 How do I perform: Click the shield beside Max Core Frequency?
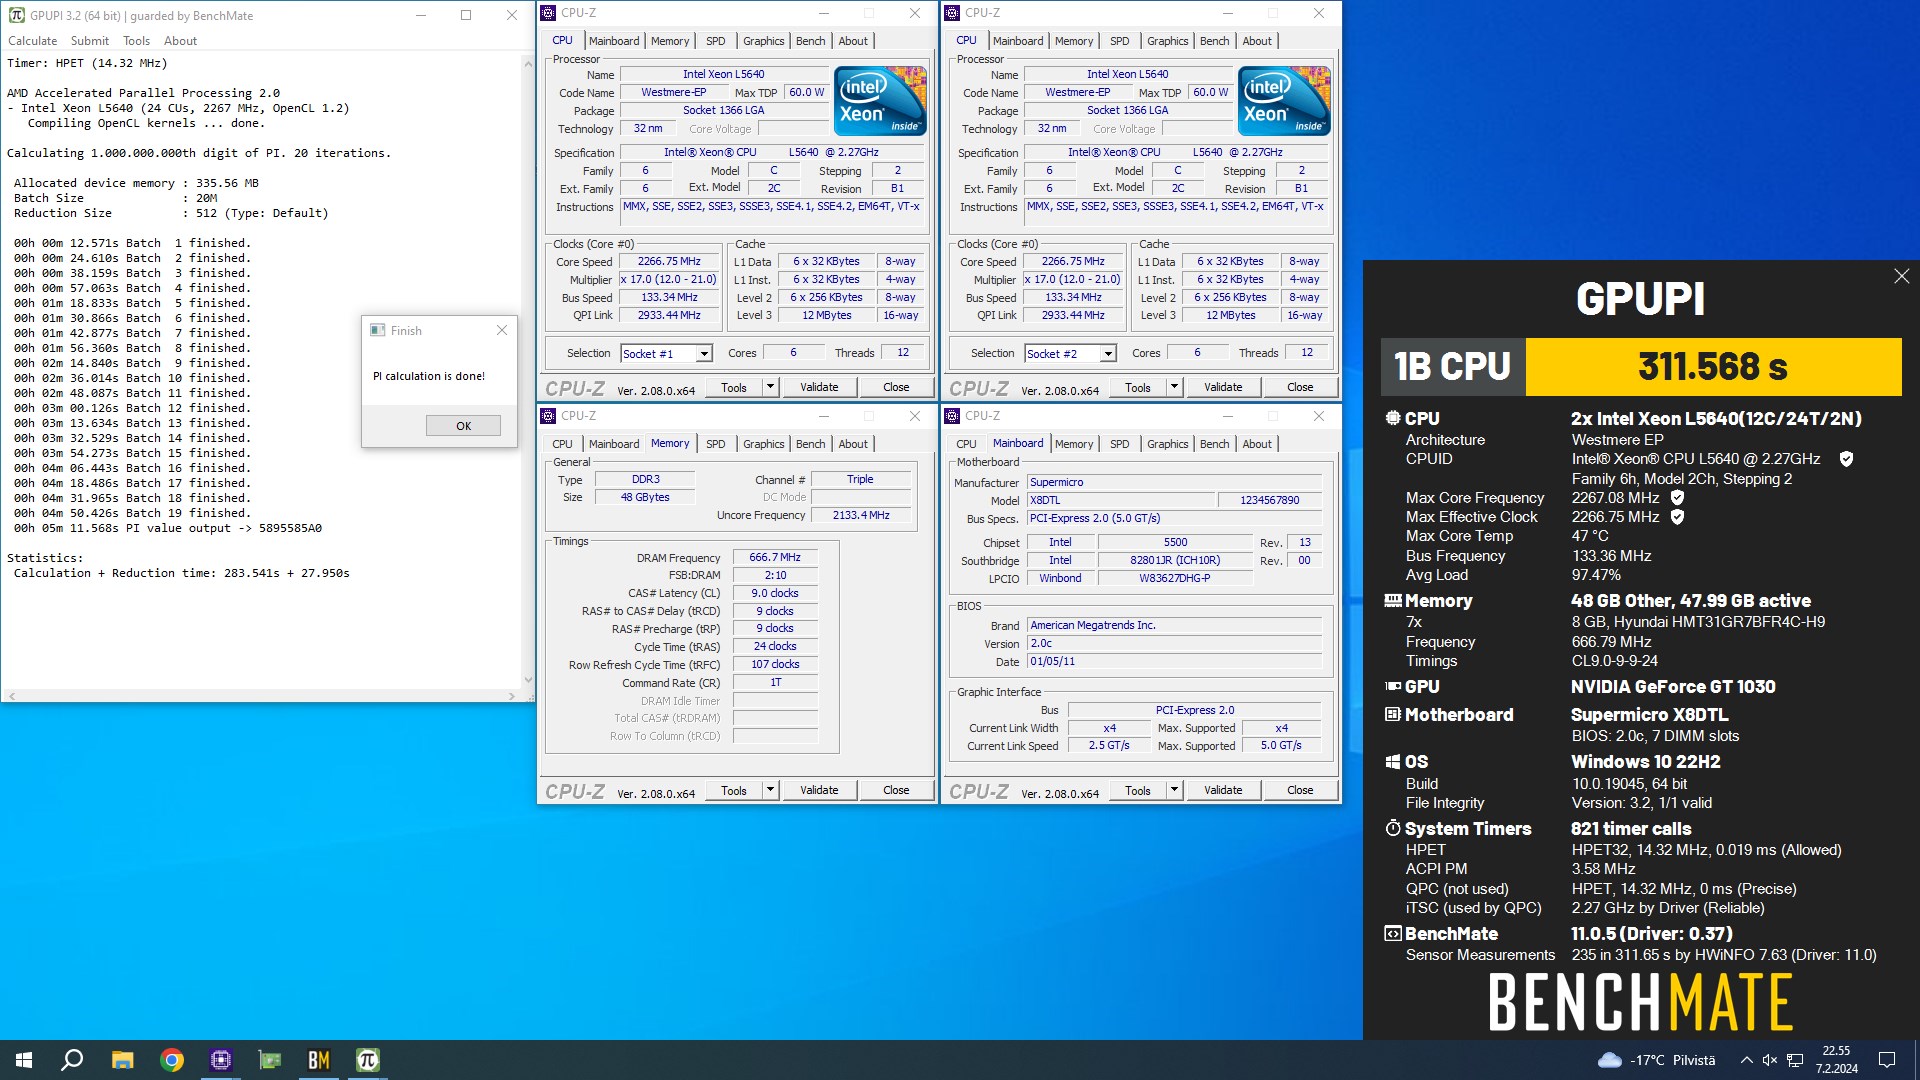click(1677, 497)
